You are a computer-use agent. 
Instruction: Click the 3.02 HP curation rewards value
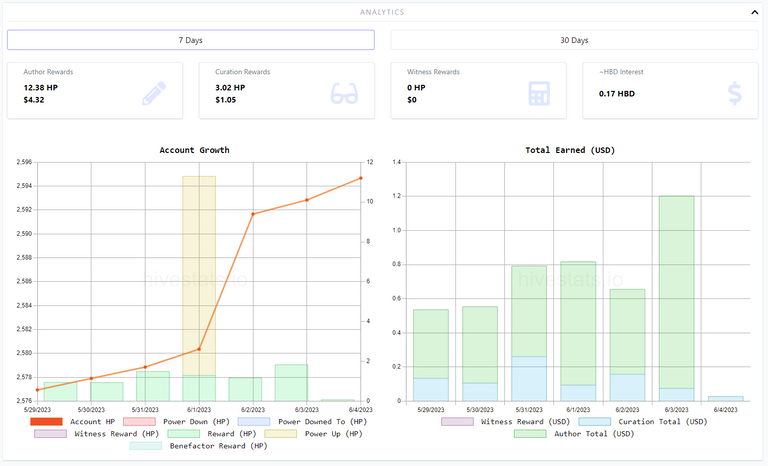pyautogui.click(x=230, y=88)
